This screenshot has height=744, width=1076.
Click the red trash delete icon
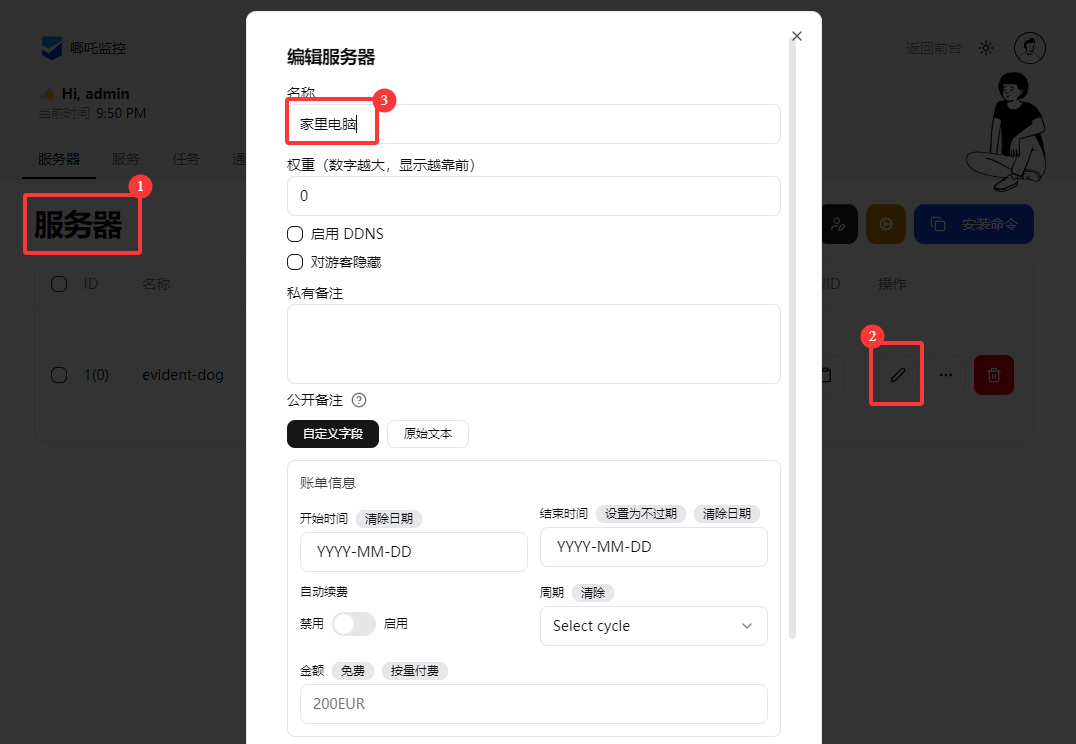tap(994, 375)
